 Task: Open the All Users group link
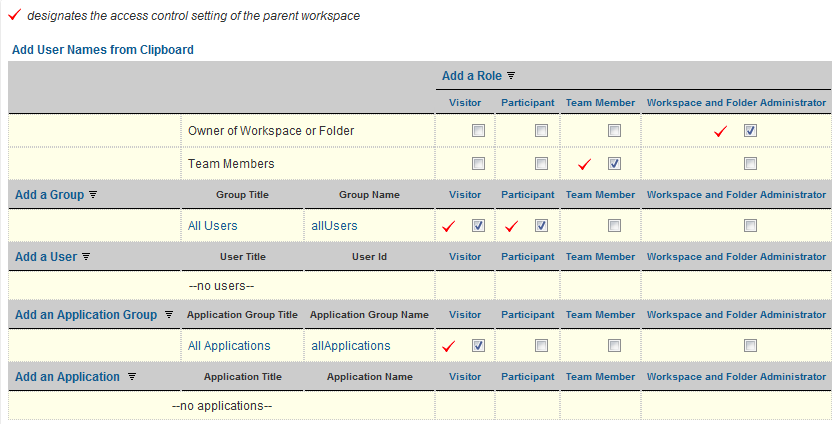click(213, 226)
